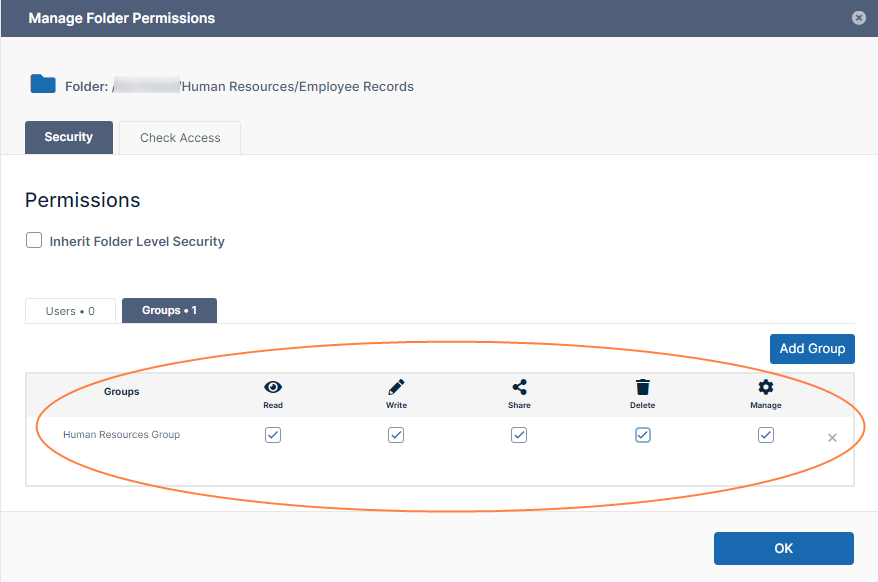Open the Users • 0 tab

click(x=70, y=311)
